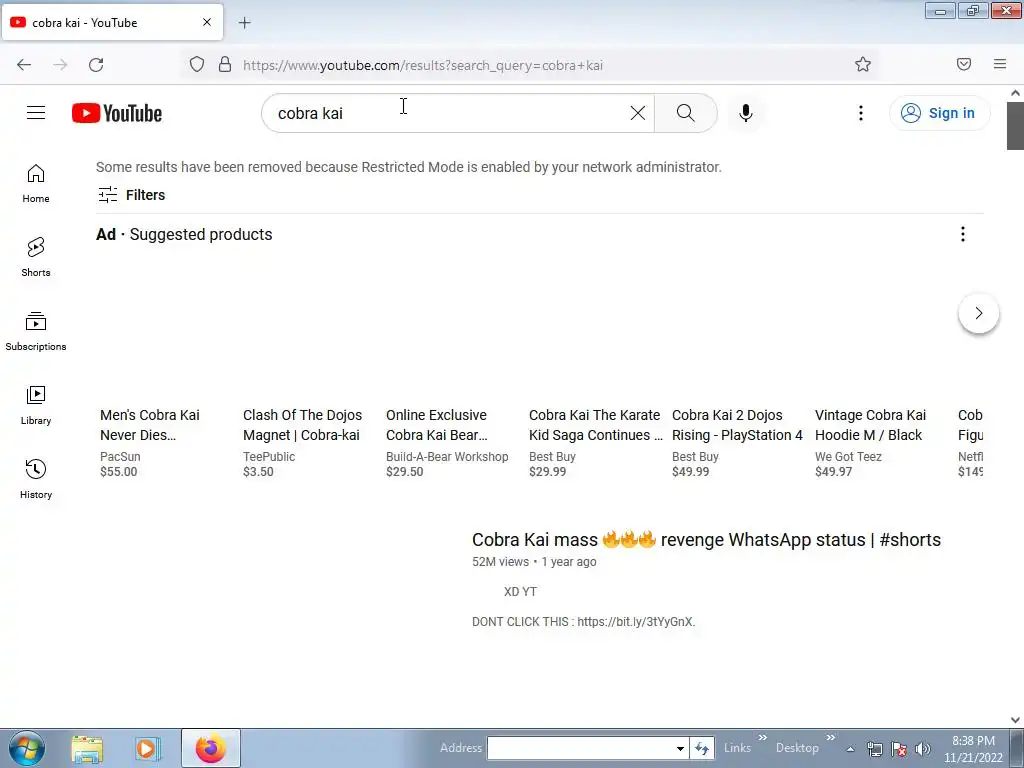Open Cobra Kai 2 Dojos Rising product
Viewport: 1024px width, 768px height.
(737, 425)
